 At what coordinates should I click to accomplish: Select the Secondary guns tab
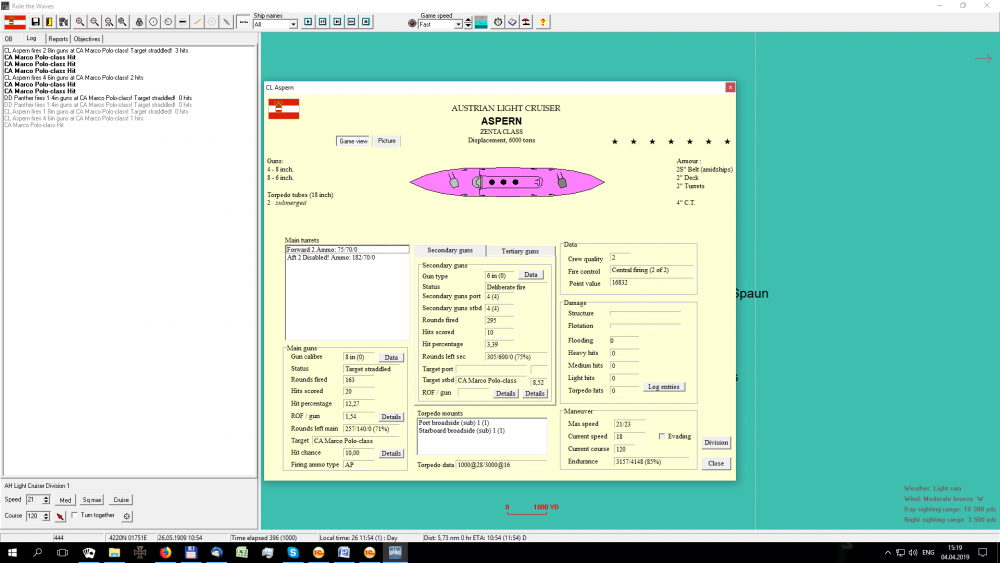pos(450,251)
